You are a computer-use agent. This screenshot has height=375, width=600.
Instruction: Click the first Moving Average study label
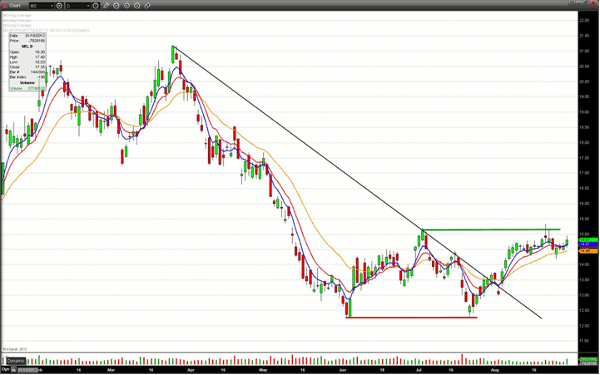click(17, 15)
